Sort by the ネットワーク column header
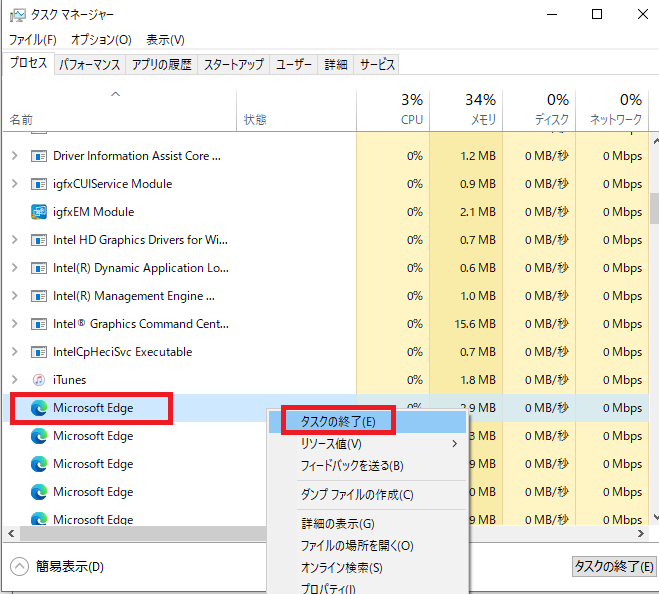659x594 pixels. click(612, 111)
